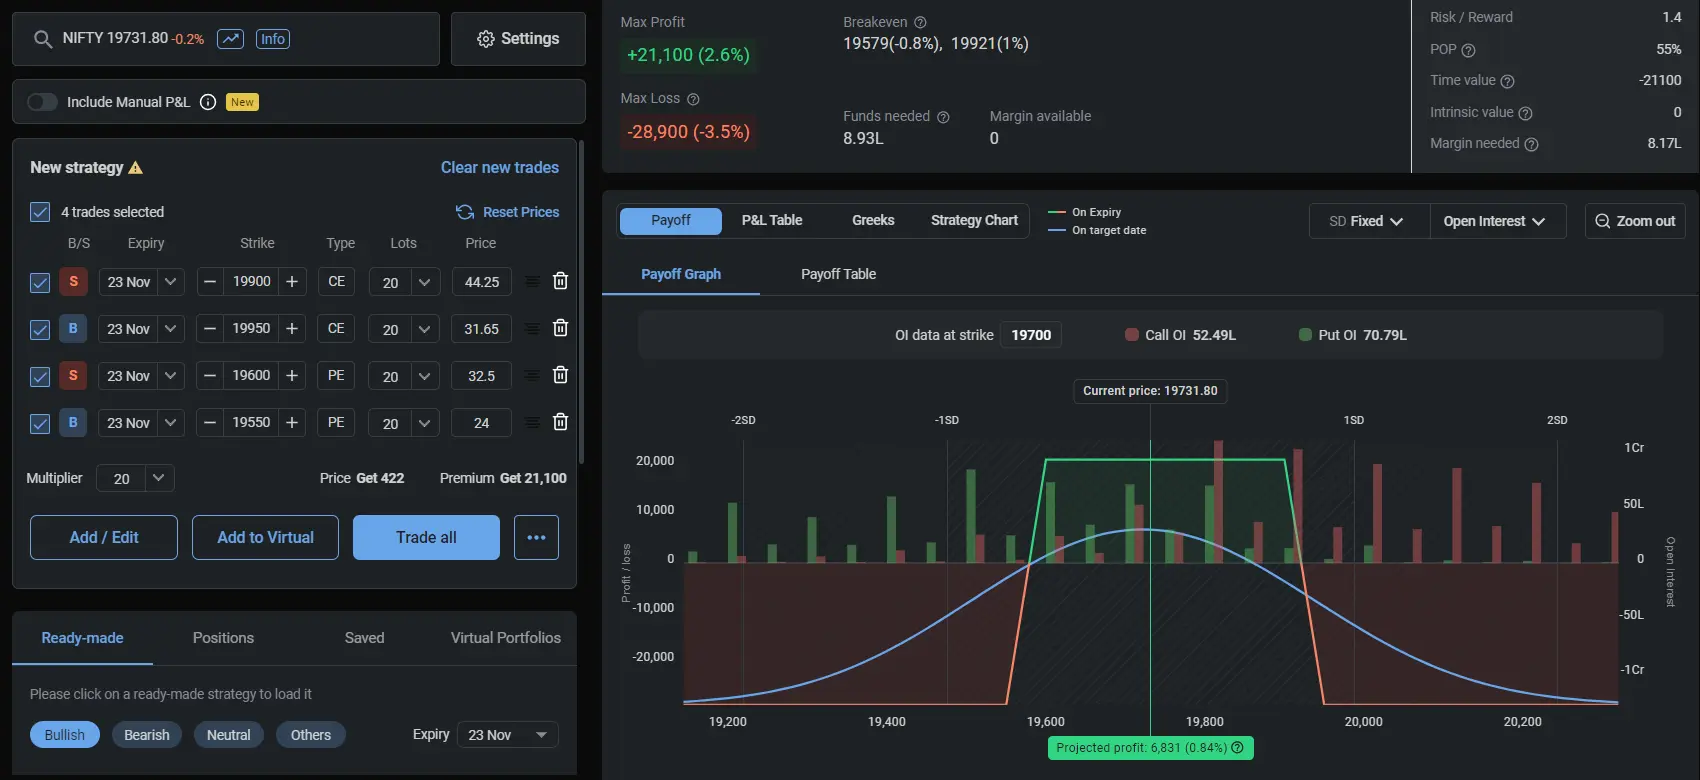Click Max Loss help question icon
1700x780 pixels.
pos(693,99)
